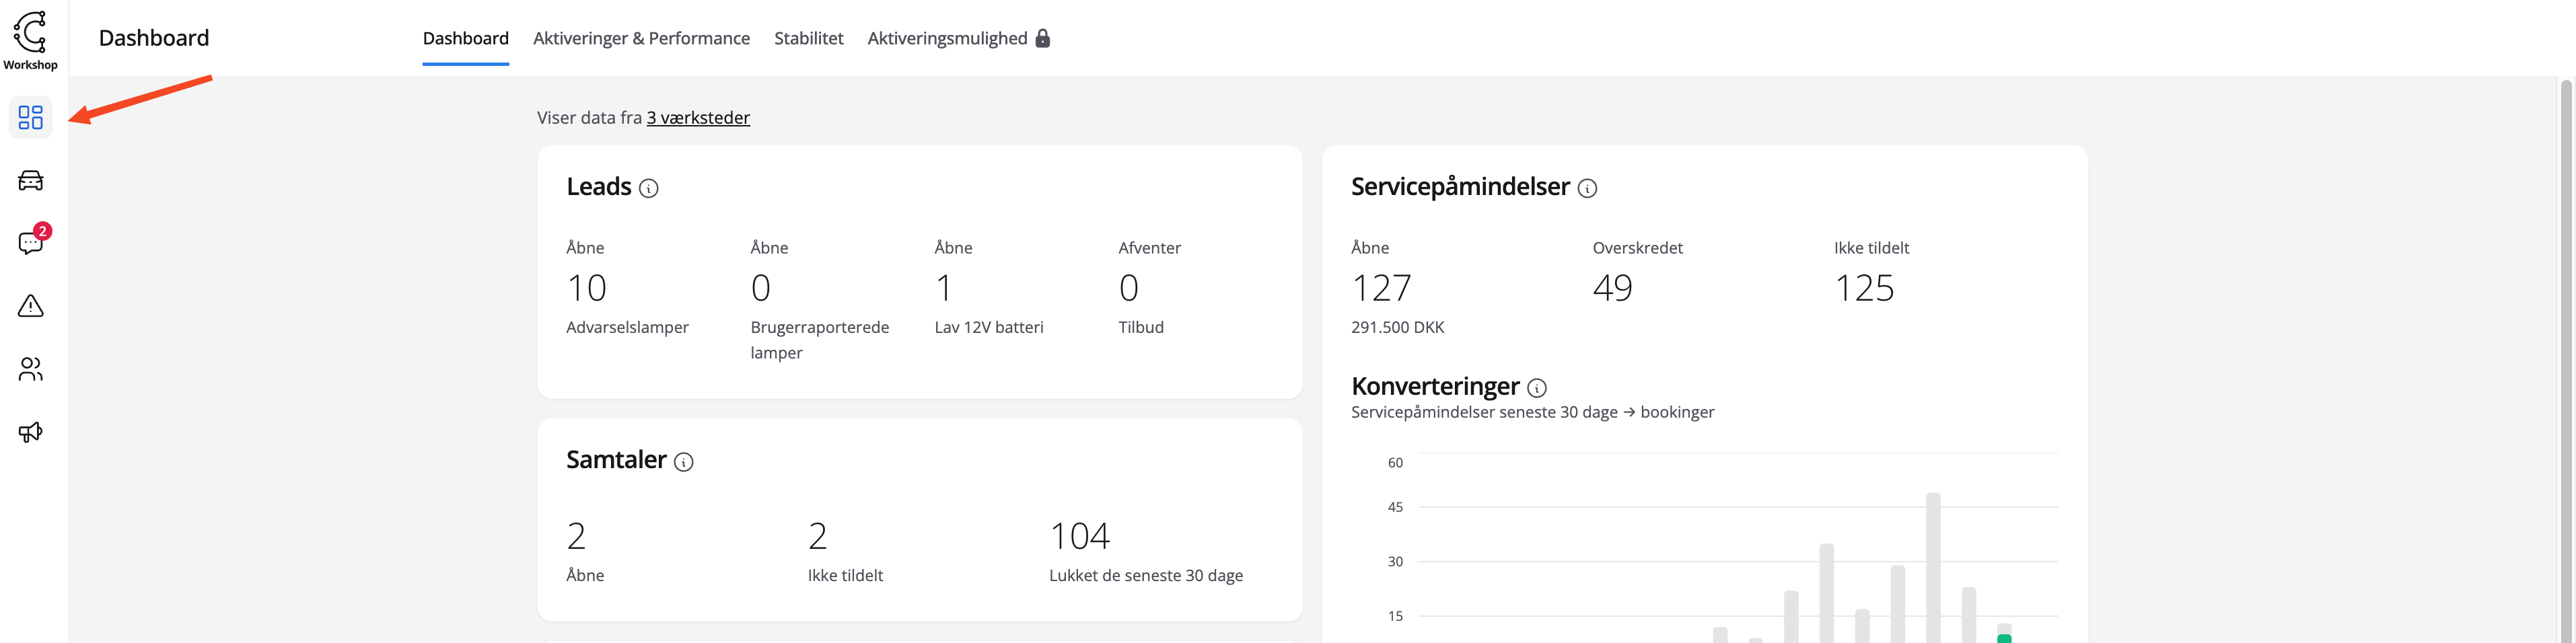Click the 49 Overskredet service reminders count
Image resolution: width=2576 pixels, height=643 pixels.
[x=1612, y=288]
